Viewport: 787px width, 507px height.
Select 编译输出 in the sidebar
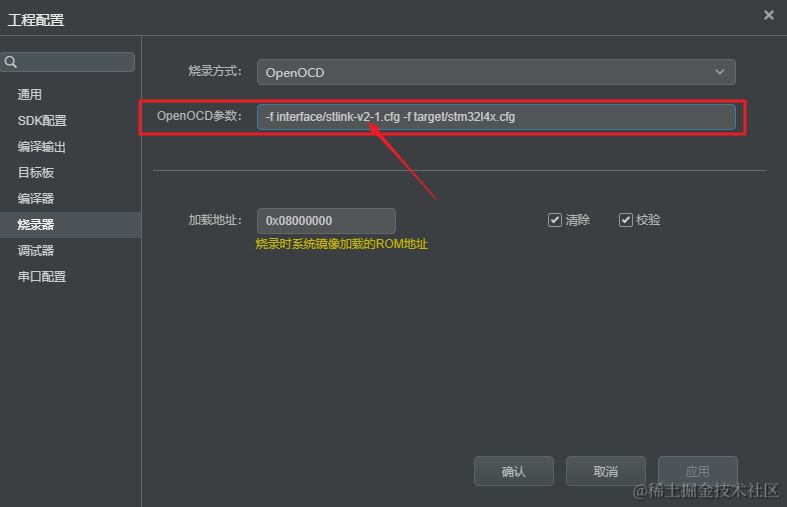coord(42,147)
